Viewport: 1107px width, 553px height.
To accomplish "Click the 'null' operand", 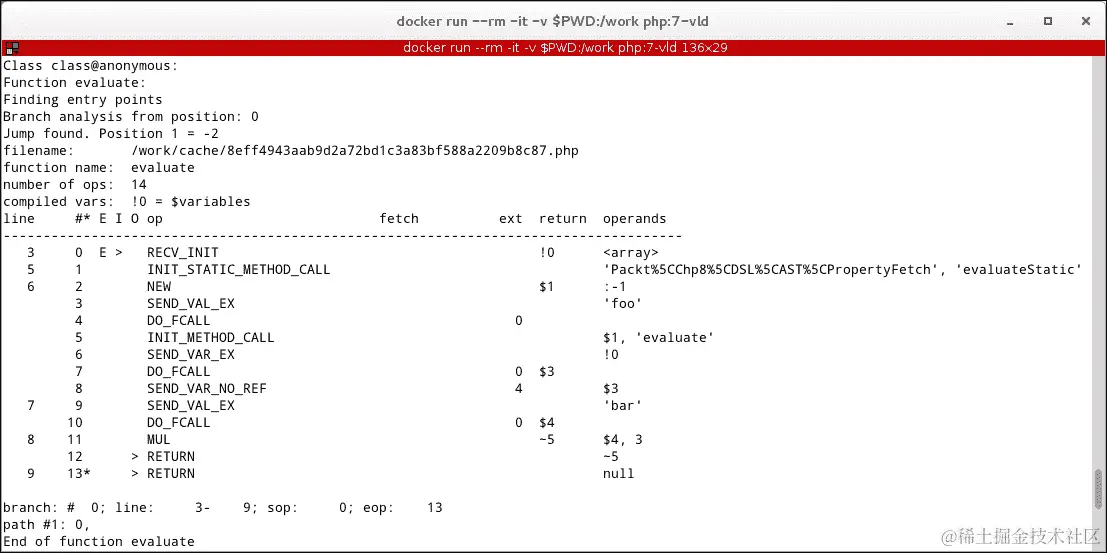I will pyautogui.click(x=618, y=472).
